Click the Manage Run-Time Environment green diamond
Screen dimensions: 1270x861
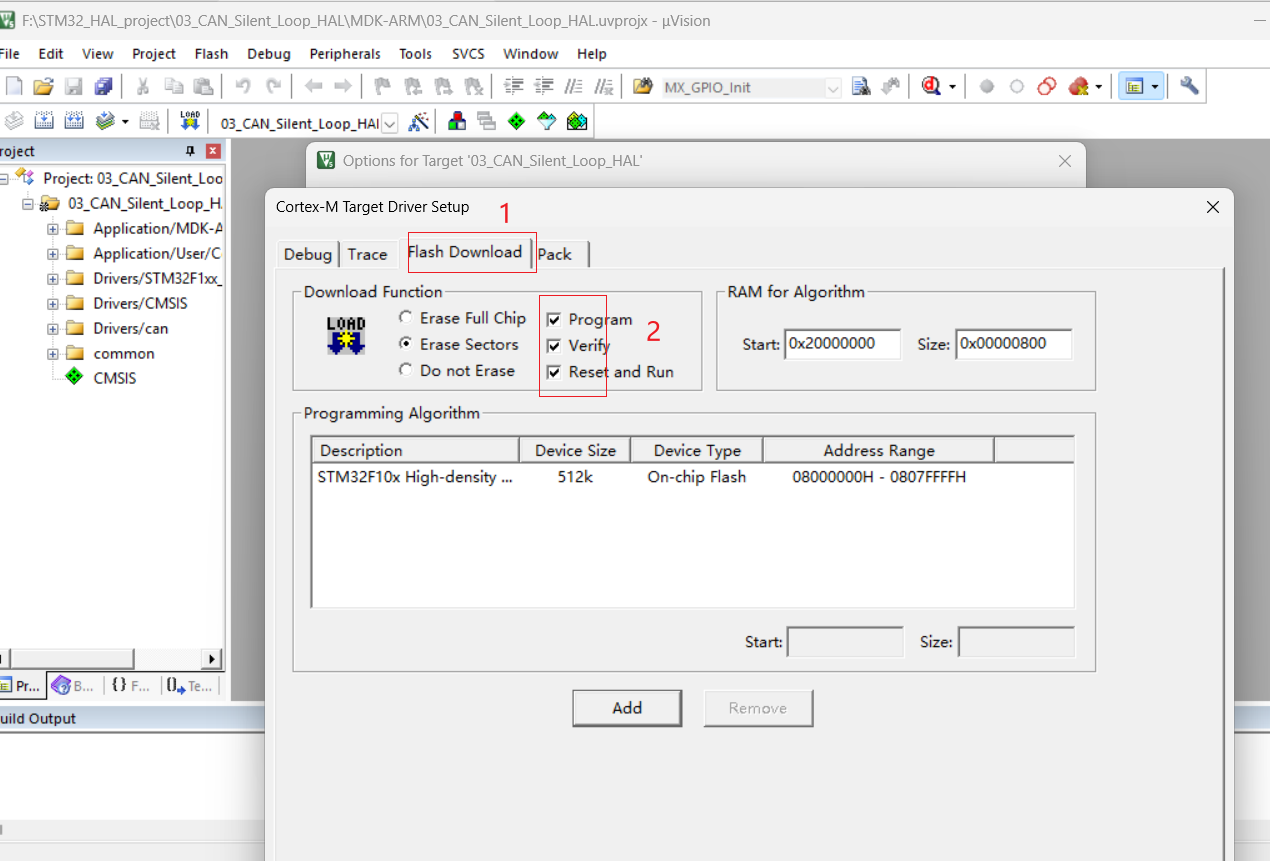[x=516, y=122]
